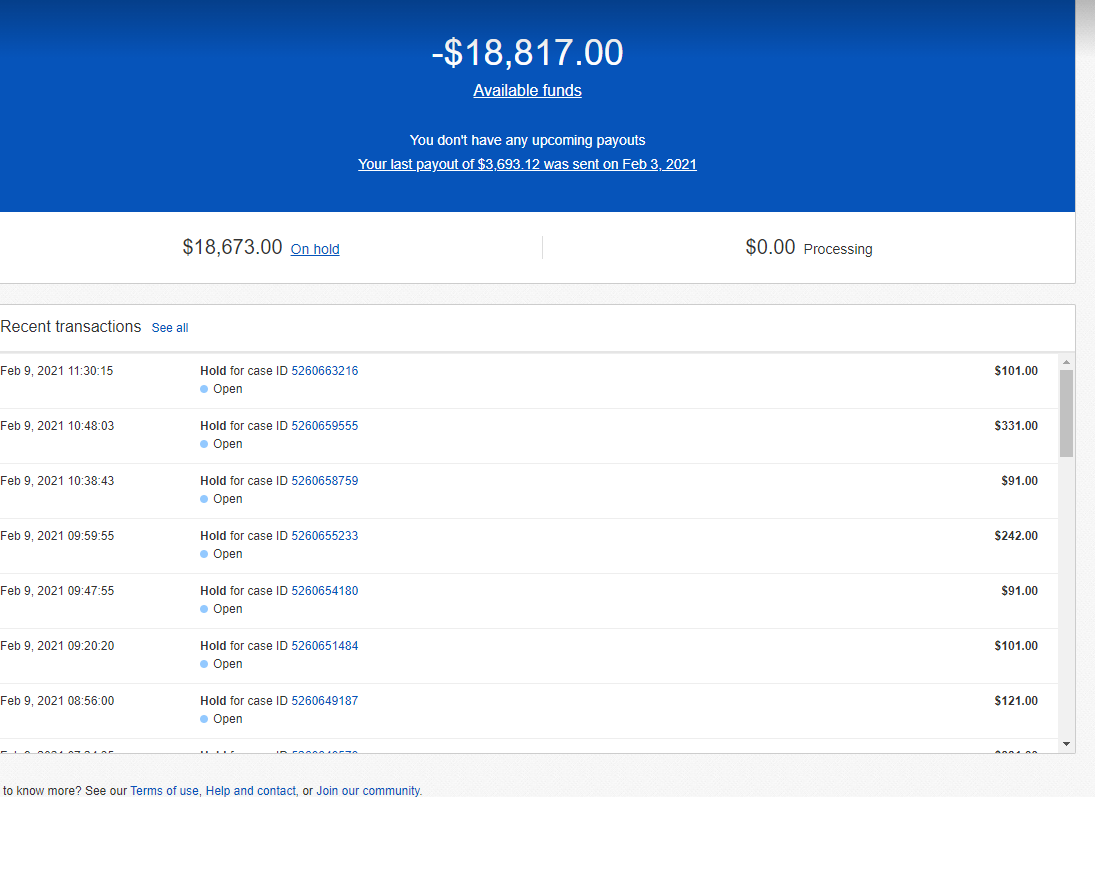
Task: Click the $101.00 amount for case 5260663216
Action: 1016,371
